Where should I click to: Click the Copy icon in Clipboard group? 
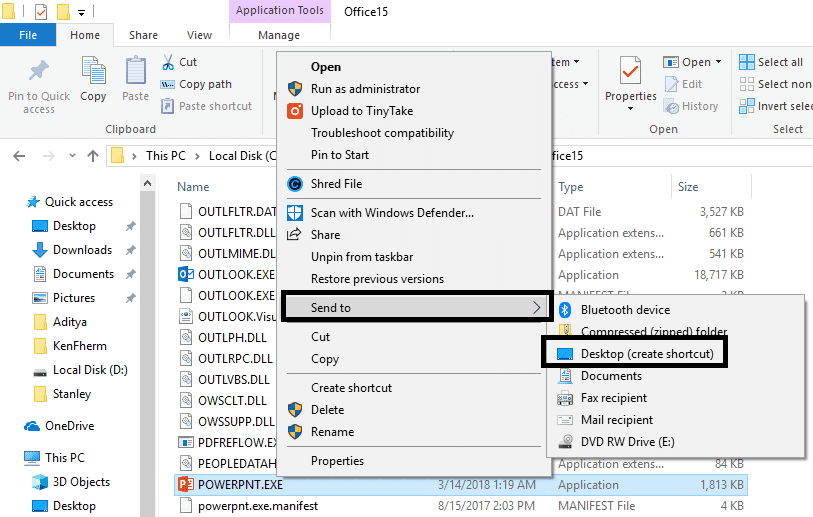tap(93, 71)
